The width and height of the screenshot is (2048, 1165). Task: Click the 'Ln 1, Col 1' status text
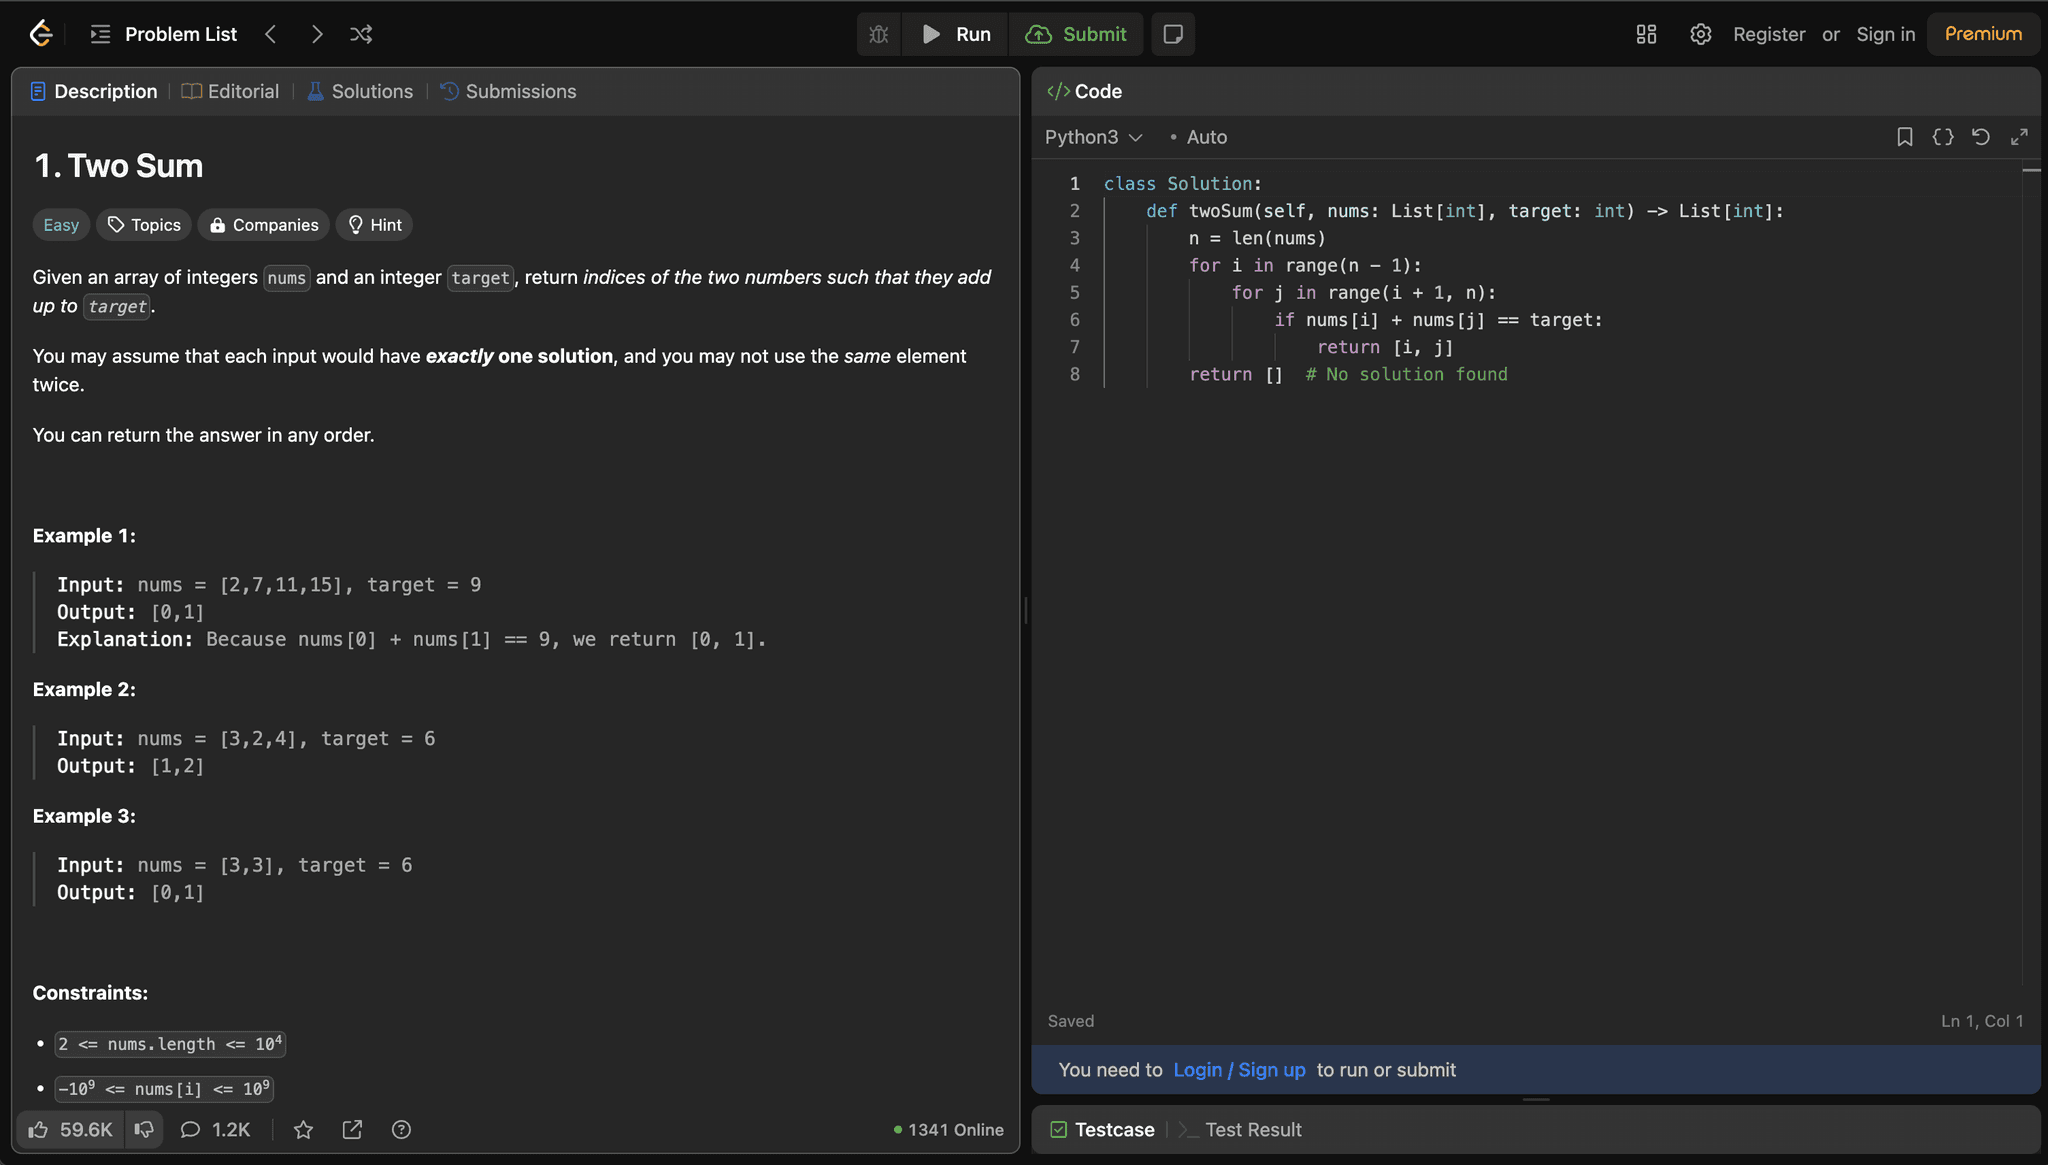click(x=1982, y=1021)
